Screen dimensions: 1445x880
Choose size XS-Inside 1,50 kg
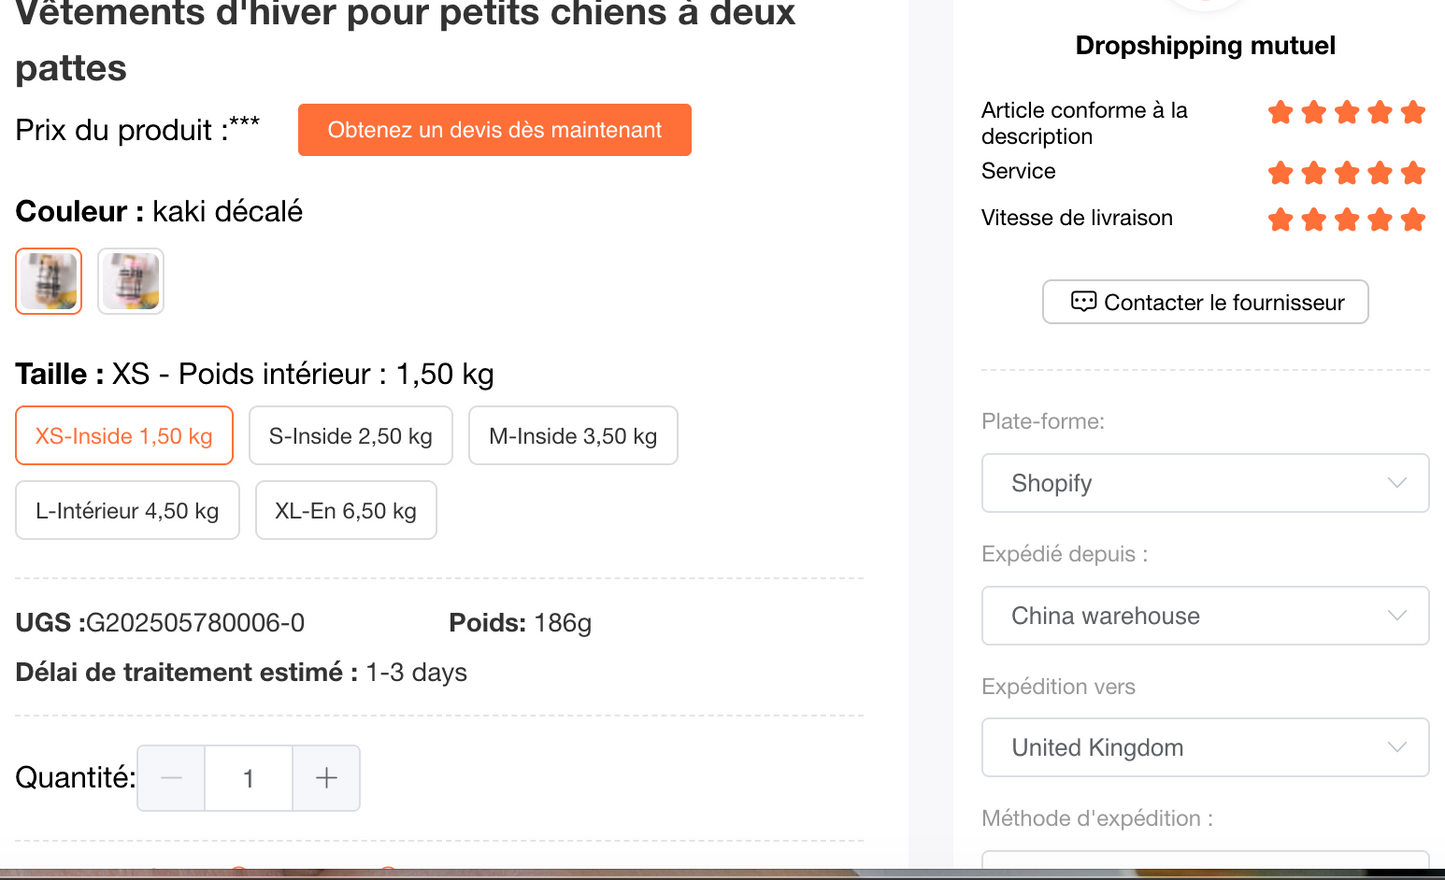click(124, 435)
